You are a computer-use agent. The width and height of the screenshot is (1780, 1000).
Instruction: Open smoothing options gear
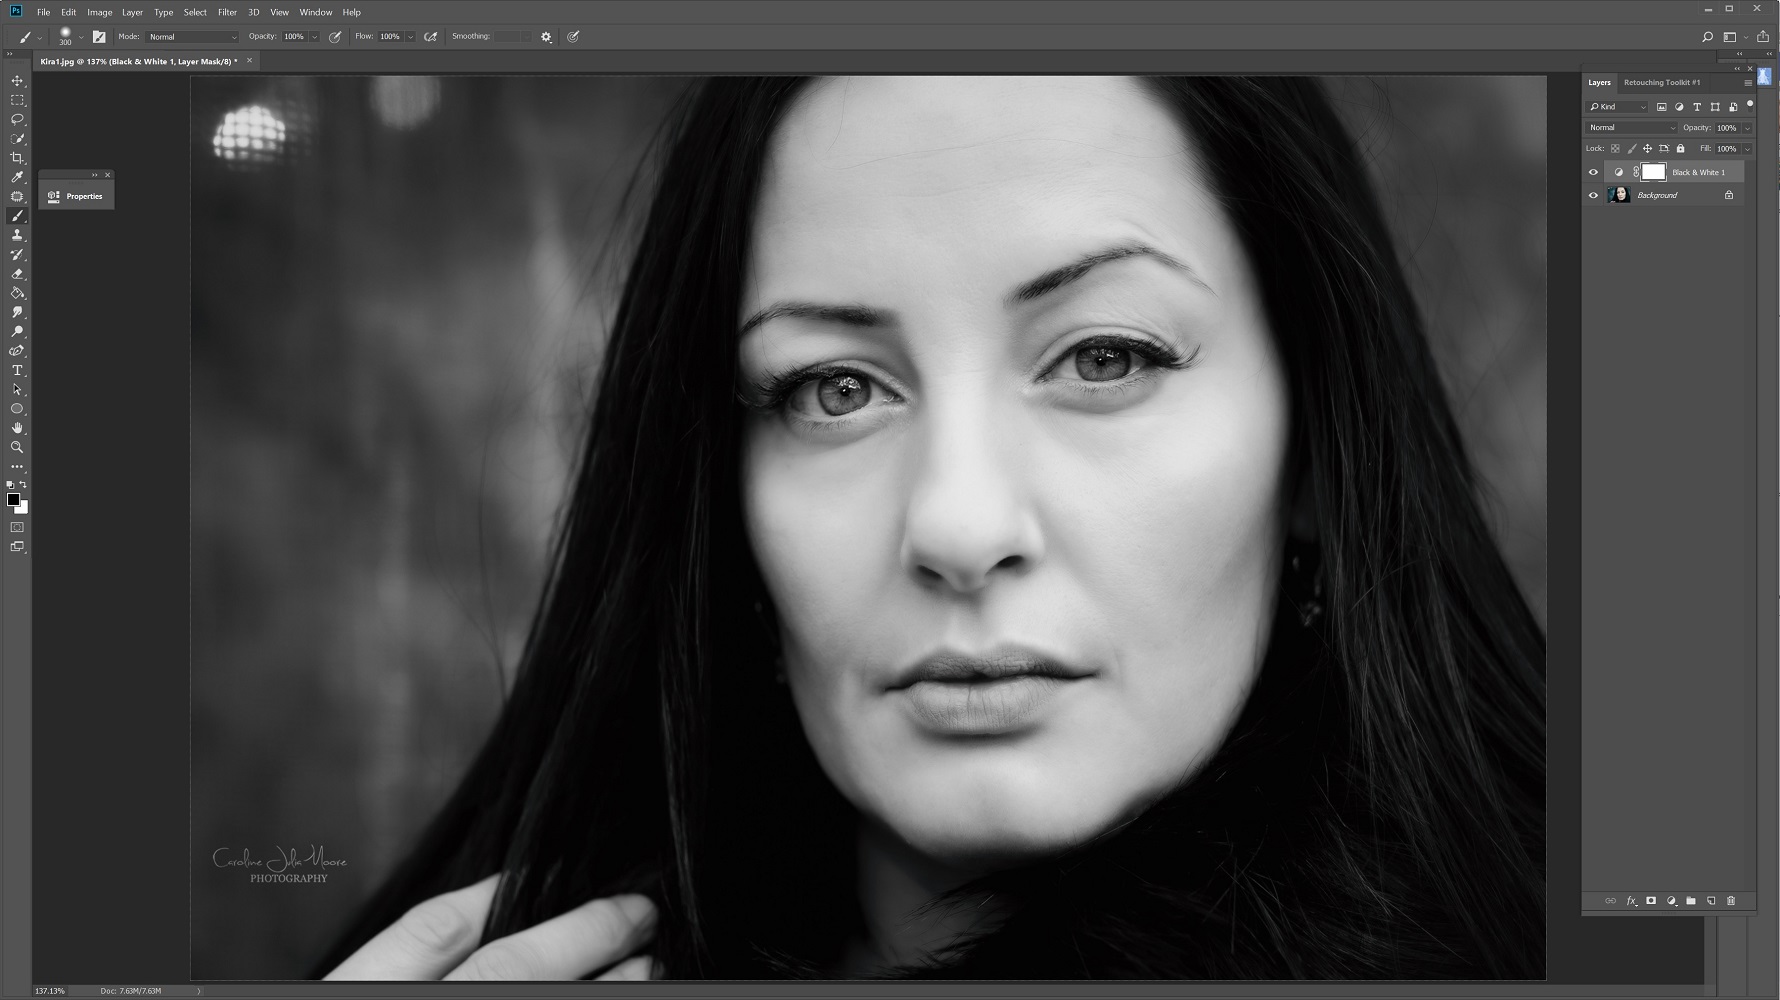click(x=546, y=37)
